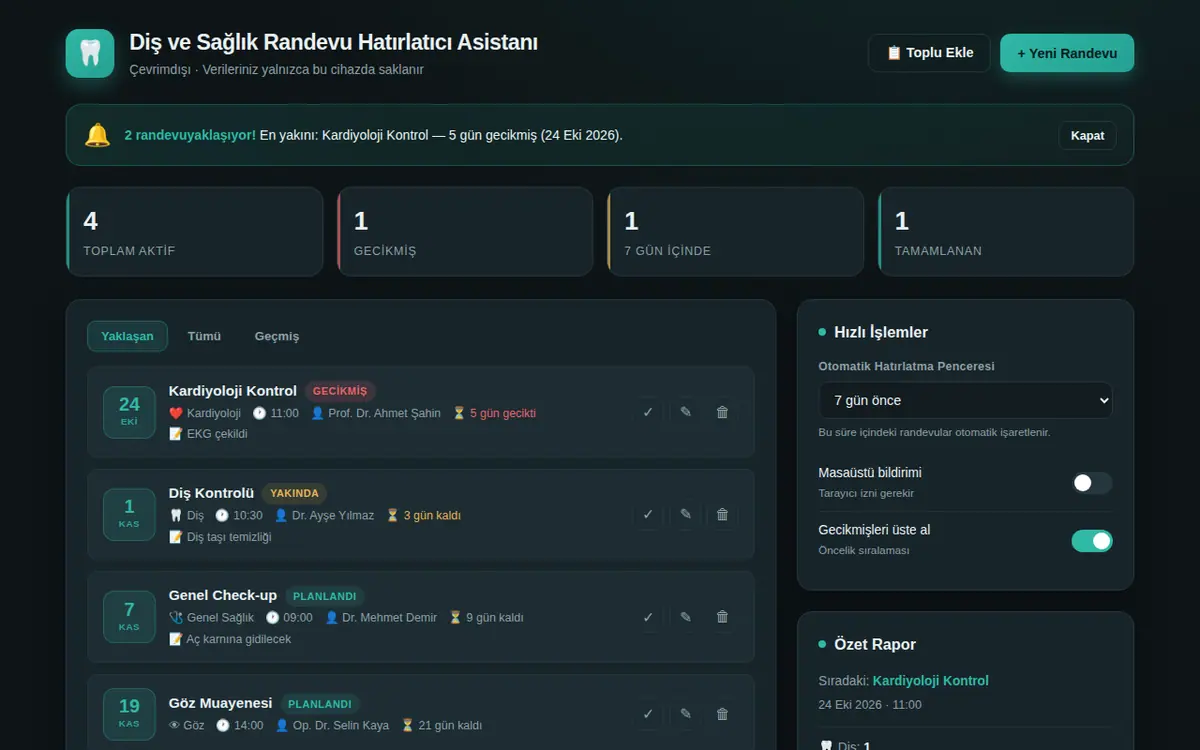Click the note 'Aç karnına gidilecek'
1200x750 pixels.
239,639
